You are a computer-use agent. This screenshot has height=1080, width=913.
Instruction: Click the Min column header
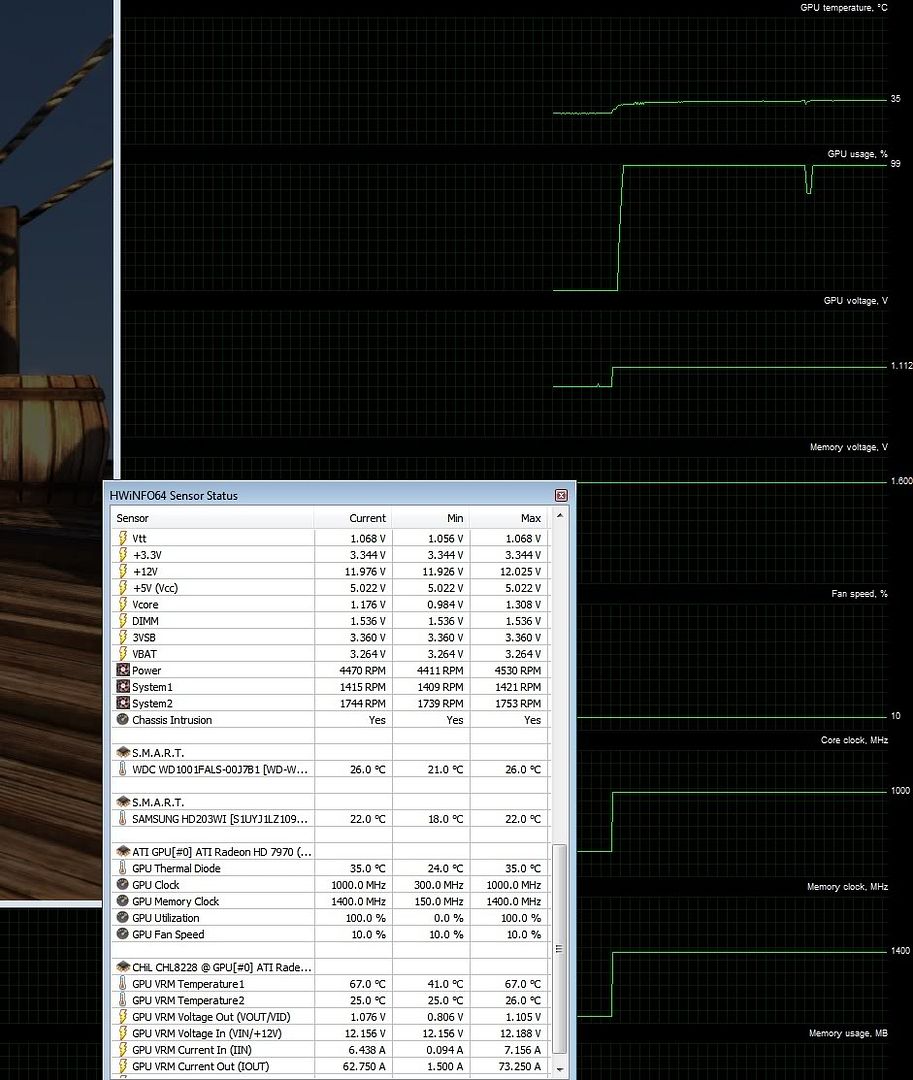(x=432, y=518)
